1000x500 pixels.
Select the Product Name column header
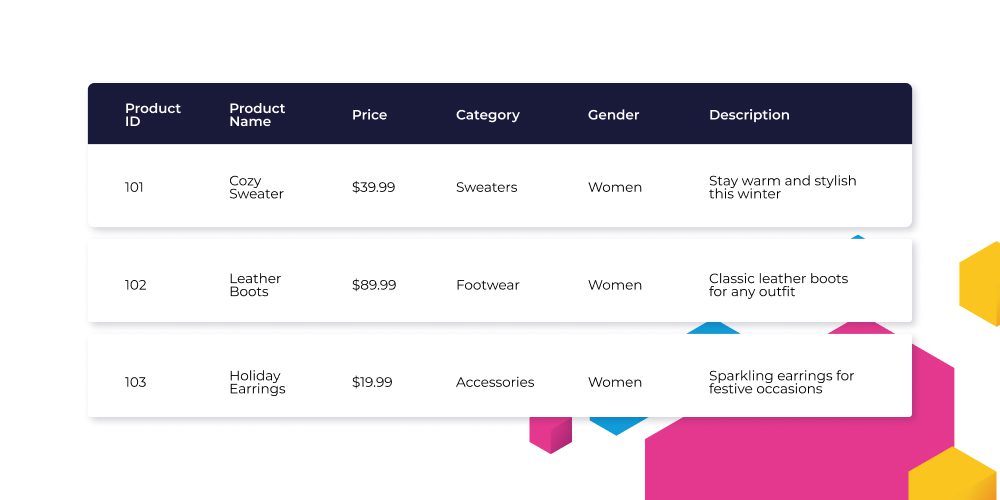tap(257, 115)
